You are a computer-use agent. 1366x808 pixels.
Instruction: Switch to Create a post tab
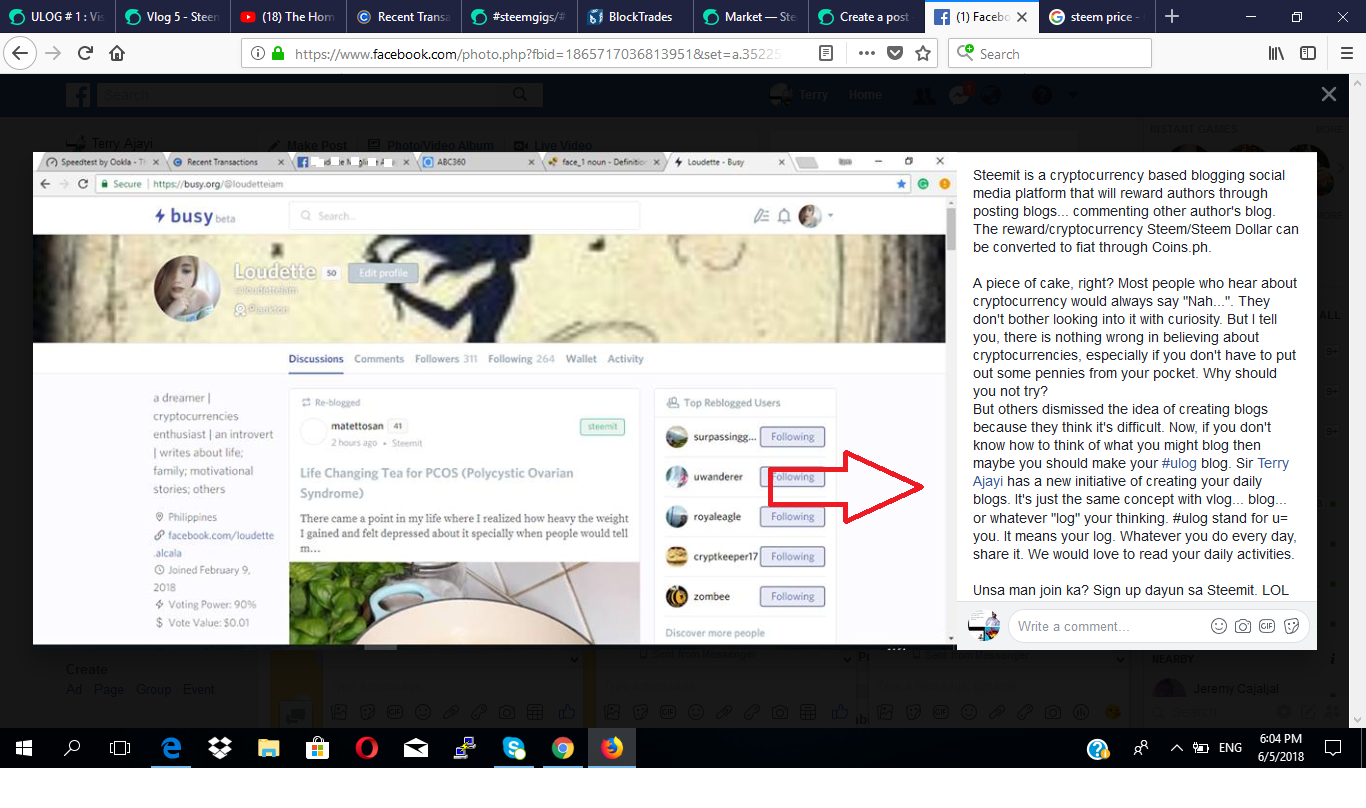[866, 16]
